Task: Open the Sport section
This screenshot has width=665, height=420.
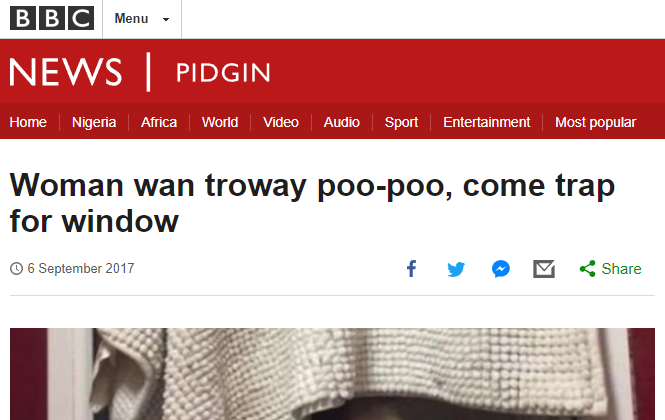Action: click(x=401, y=122)
